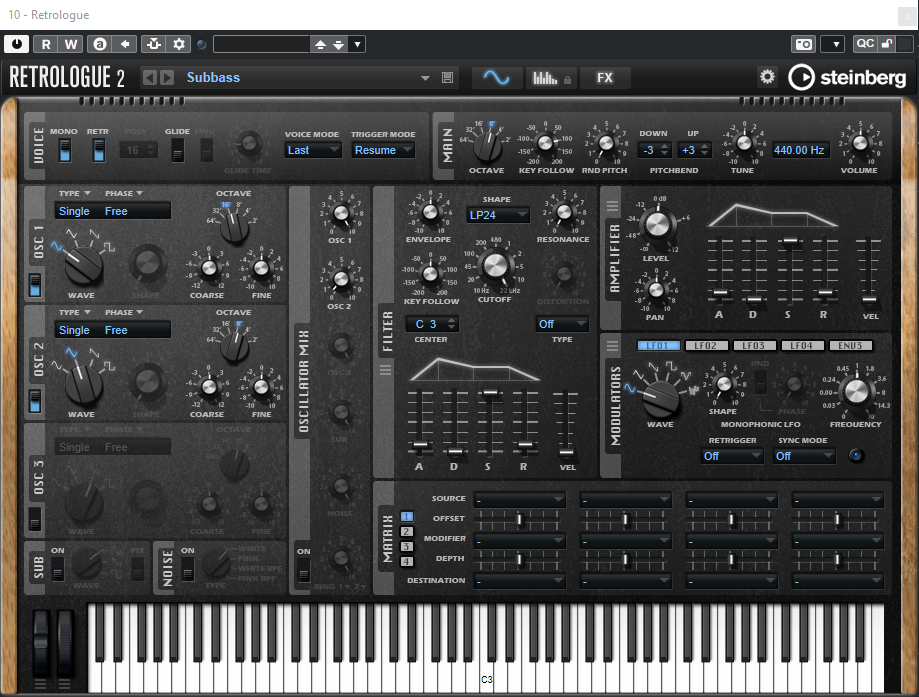Activate the plug-in power button icon
Image resolution: width=919 pixels, height=697 pixels.
(17, 44)
